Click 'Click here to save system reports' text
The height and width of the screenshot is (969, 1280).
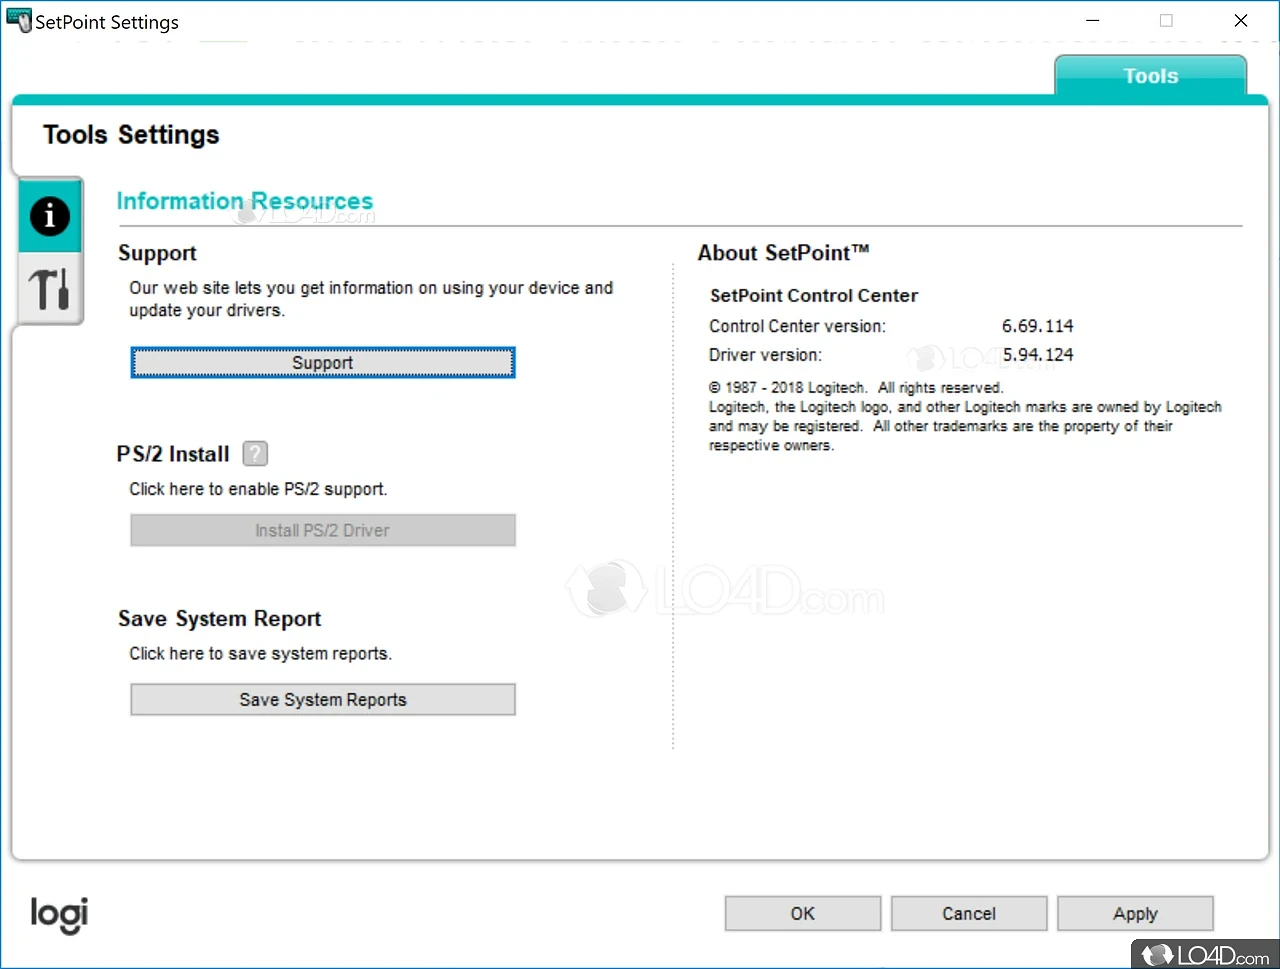pyautogui.click(x=261, y=654)
